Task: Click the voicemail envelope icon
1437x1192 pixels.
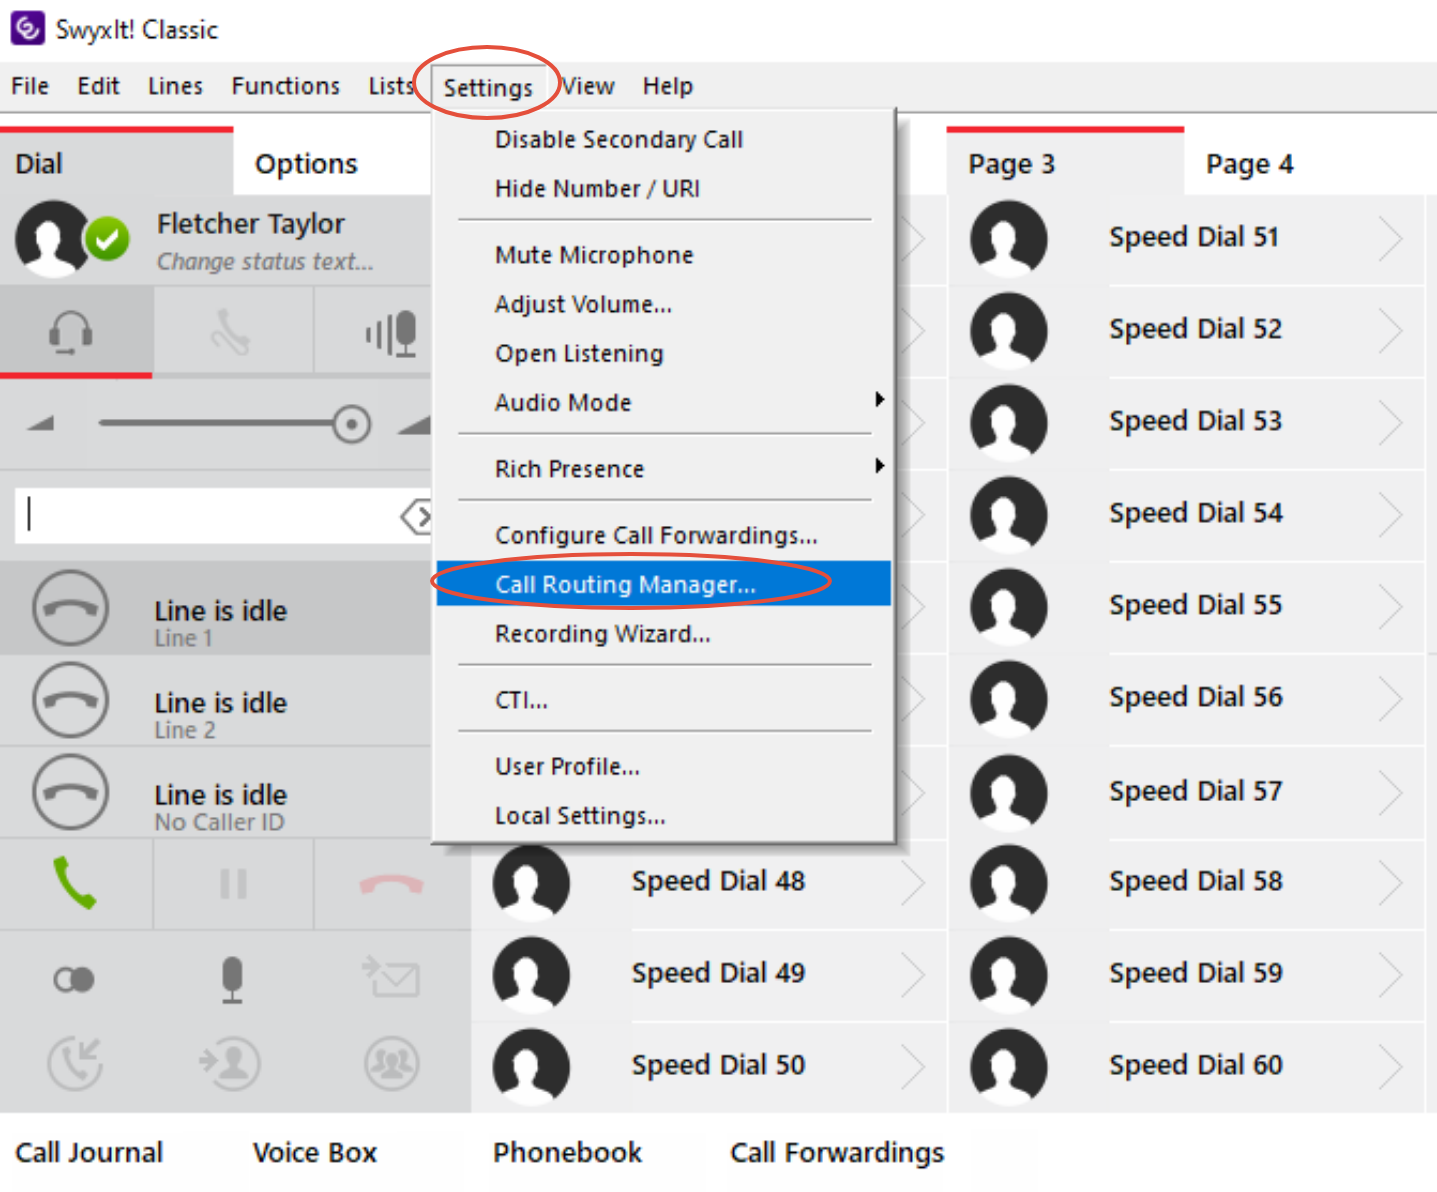Action: click(x=391, y=977)
